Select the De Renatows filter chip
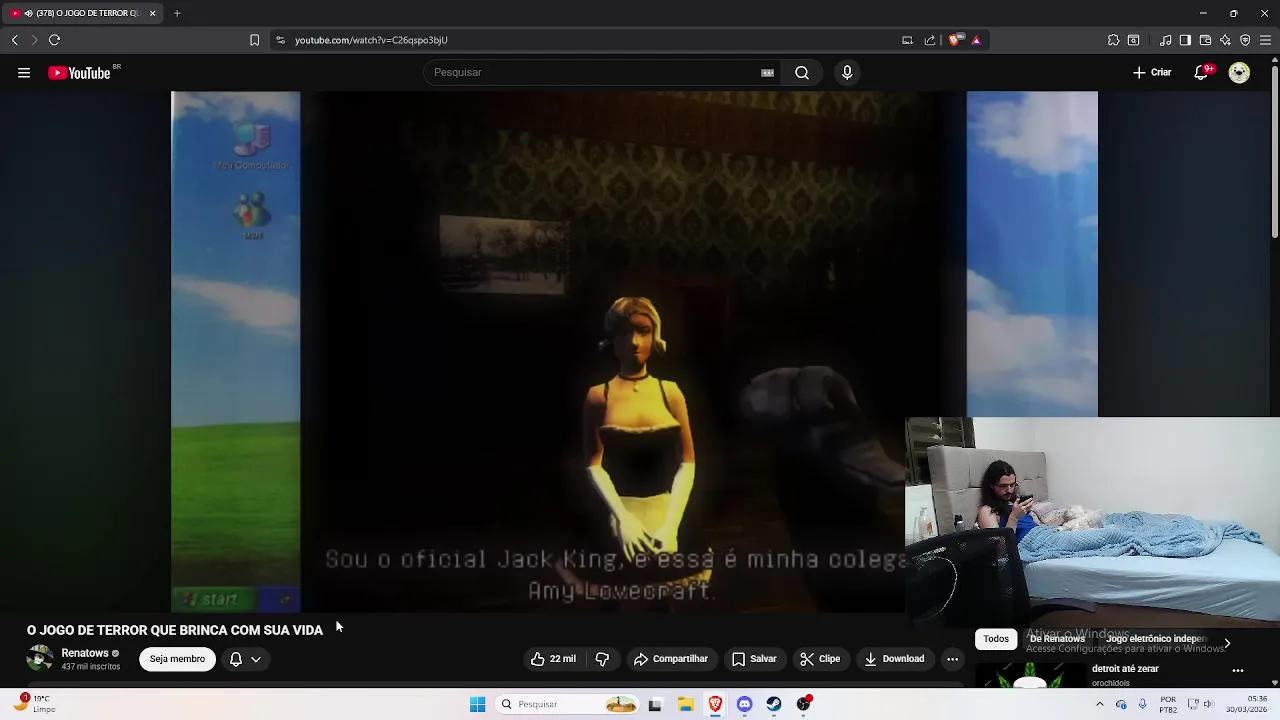Screen dimensions: 1280x720 [x=1057, y=639]
